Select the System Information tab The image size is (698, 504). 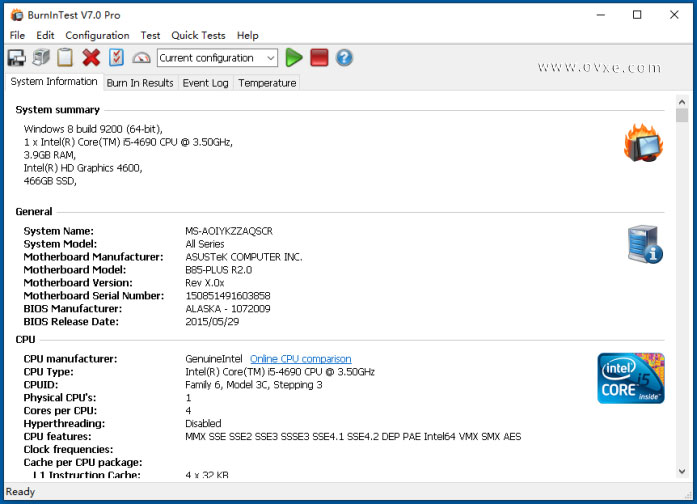point(54,82)
